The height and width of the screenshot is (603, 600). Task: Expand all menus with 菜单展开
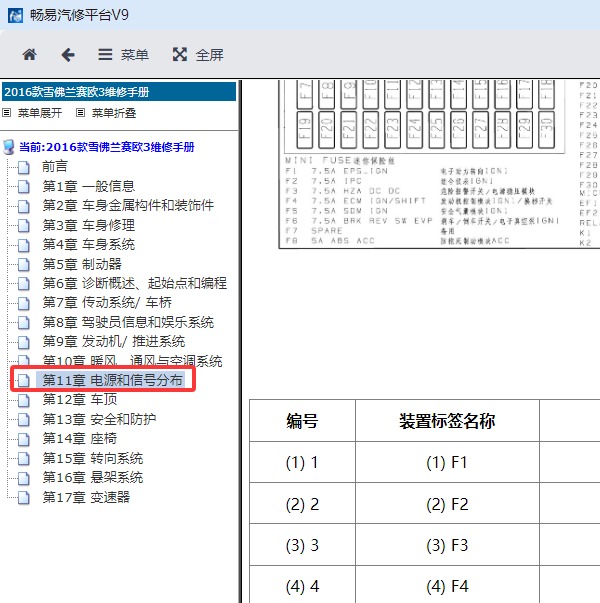32,113
